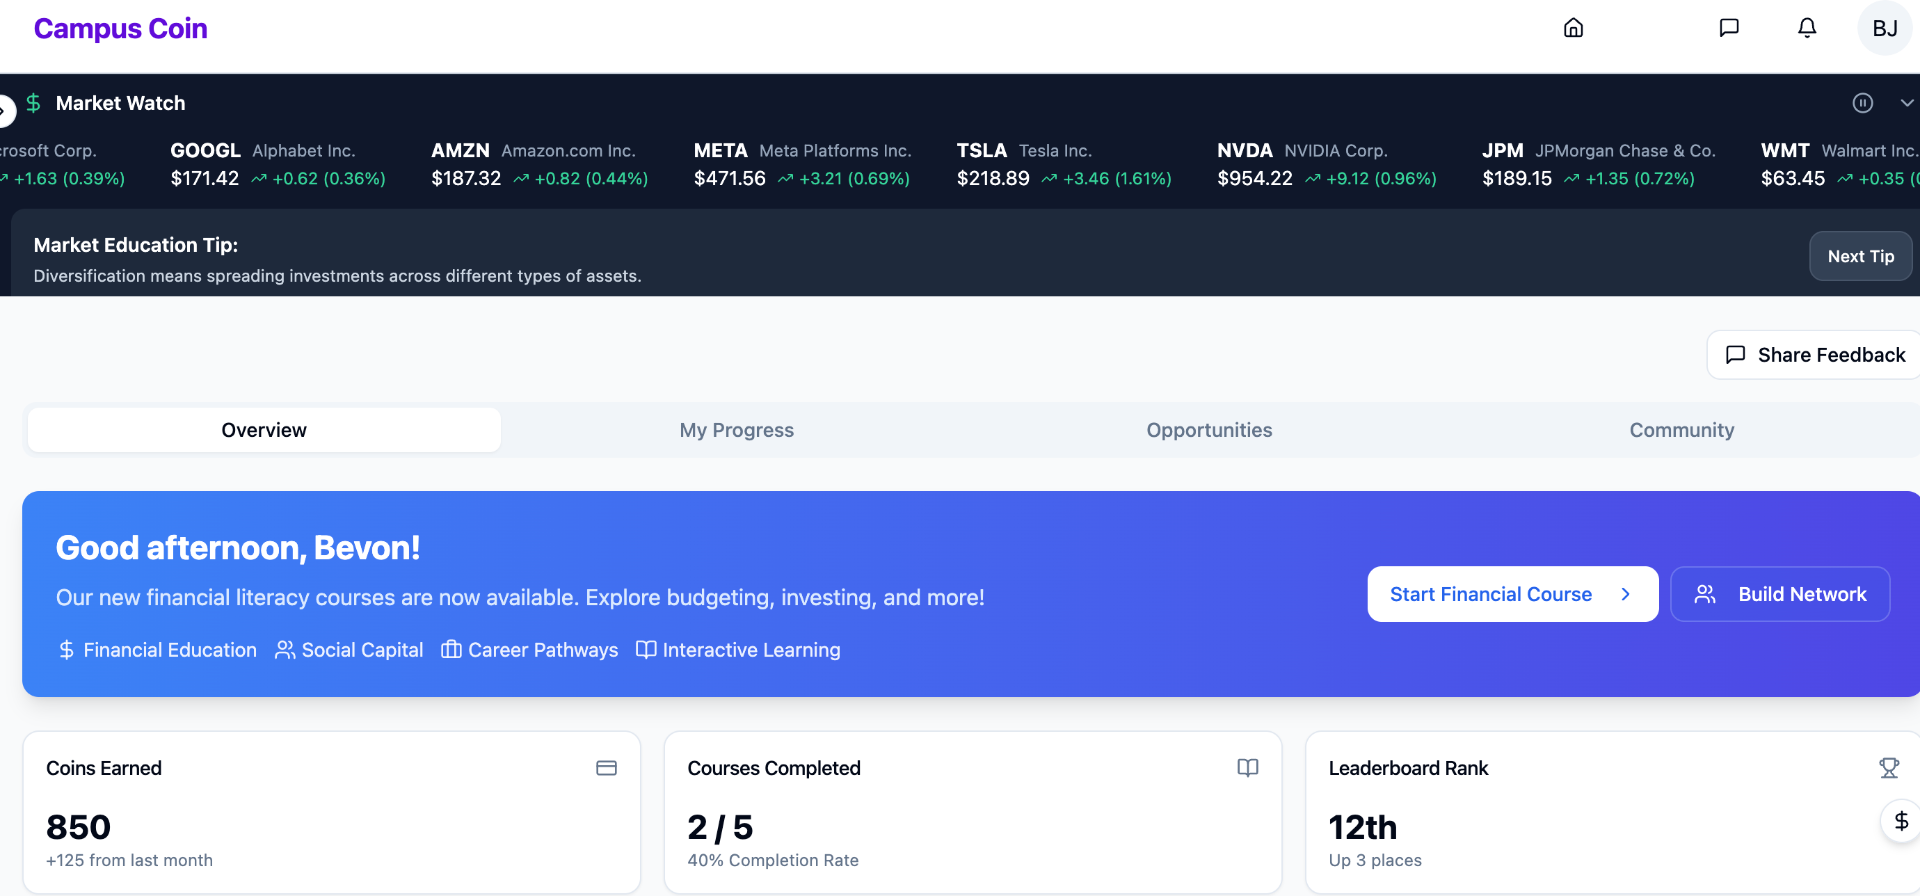Image resolution: width=1920 pixels, height=896 pixels.
Task: Click the Market Education Tip heading
Action: (x=136, y=245)
